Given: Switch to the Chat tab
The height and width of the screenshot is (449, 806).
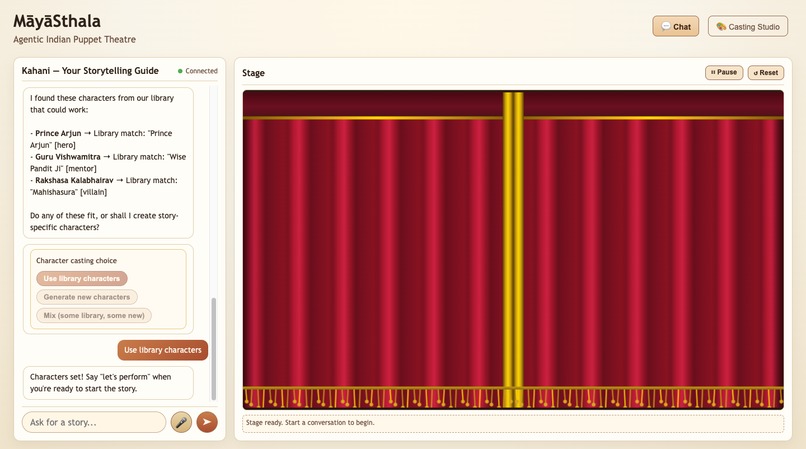Looking at the screenshot, I should 675,26.
